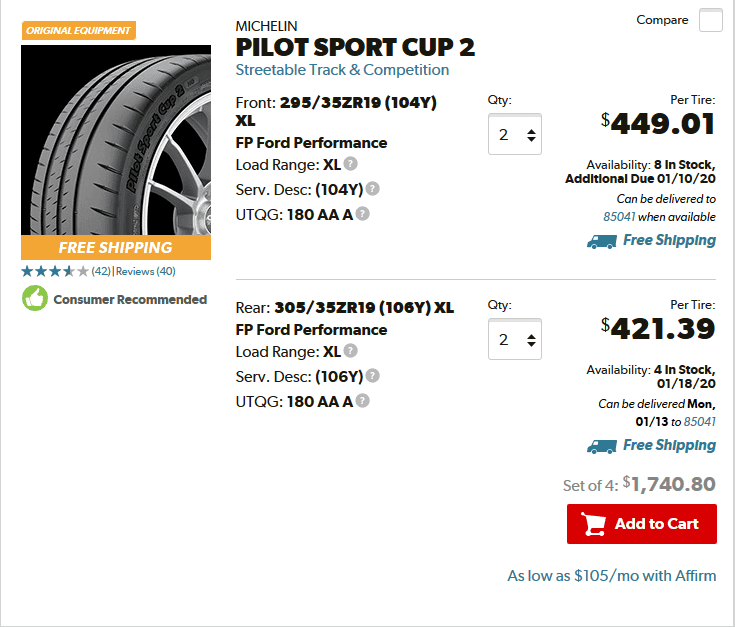Add the tire set to cart
Screen dimensions: 735x627
[642, 524]
